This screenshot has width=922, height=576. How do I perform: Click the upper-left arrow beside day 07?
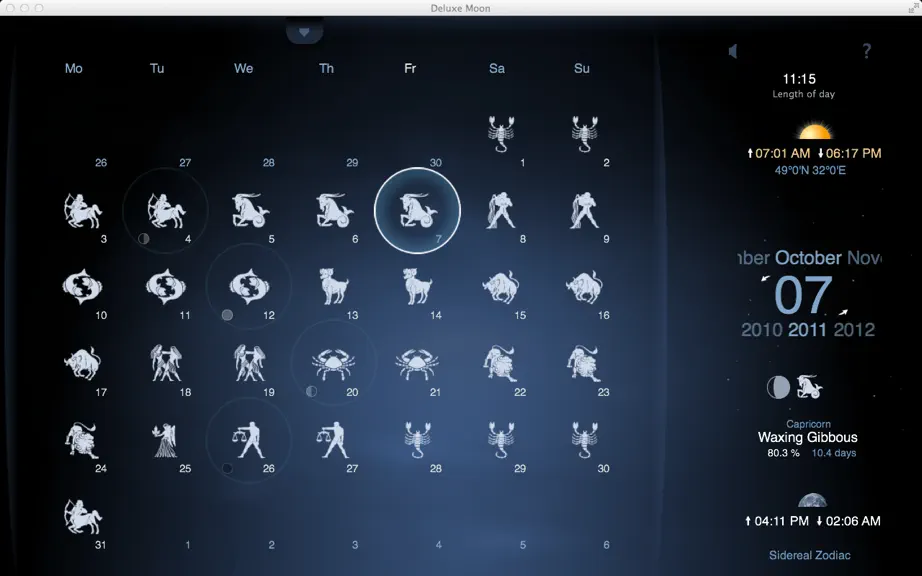pos(765,279)
